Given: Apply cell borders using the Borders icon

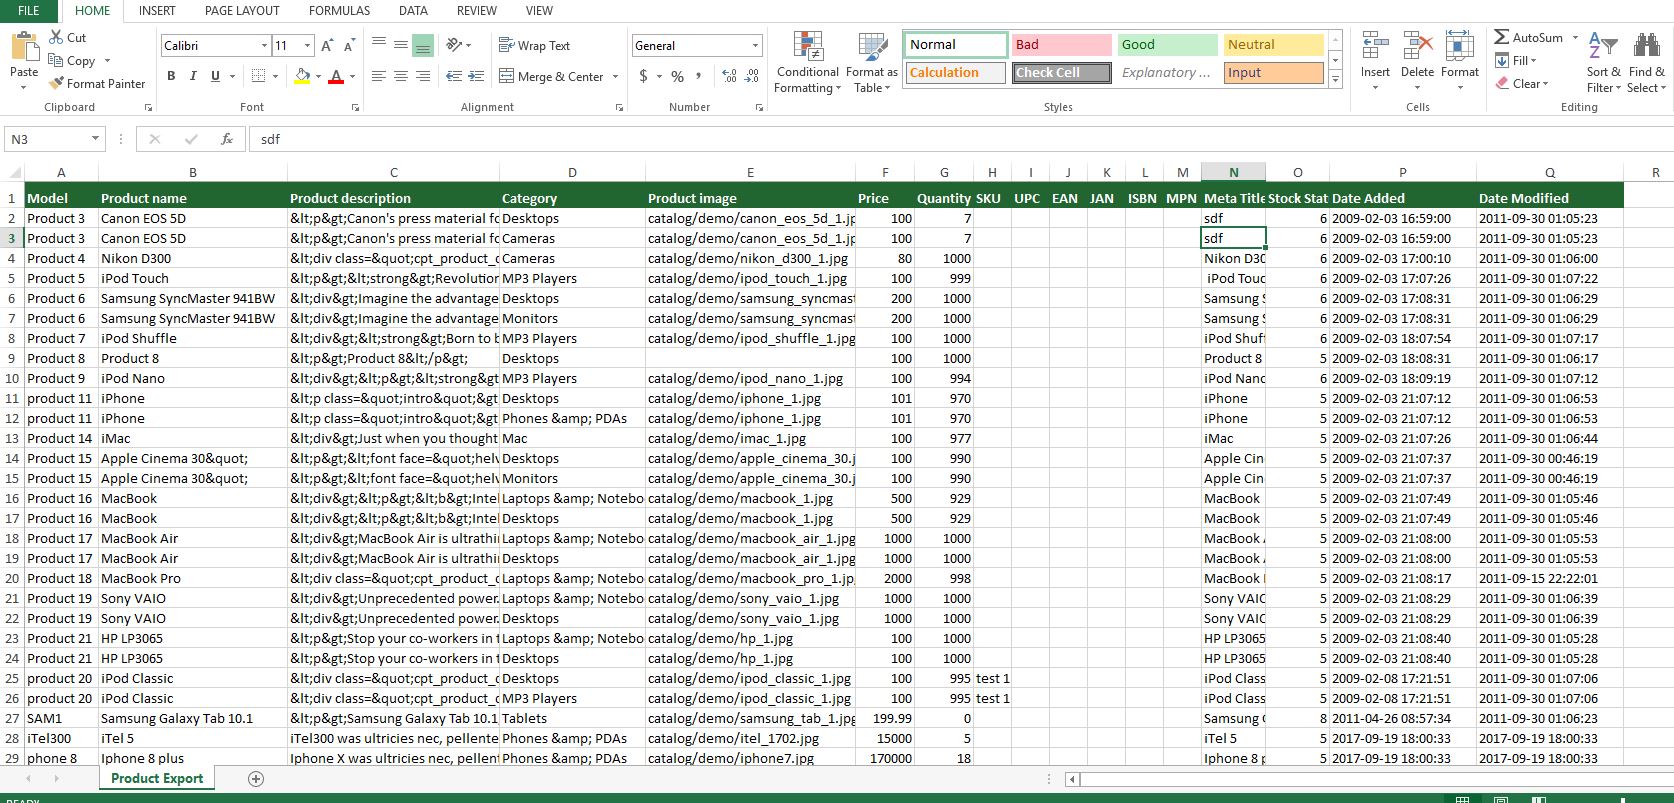Looking at the screenshot, I should 258,76.
